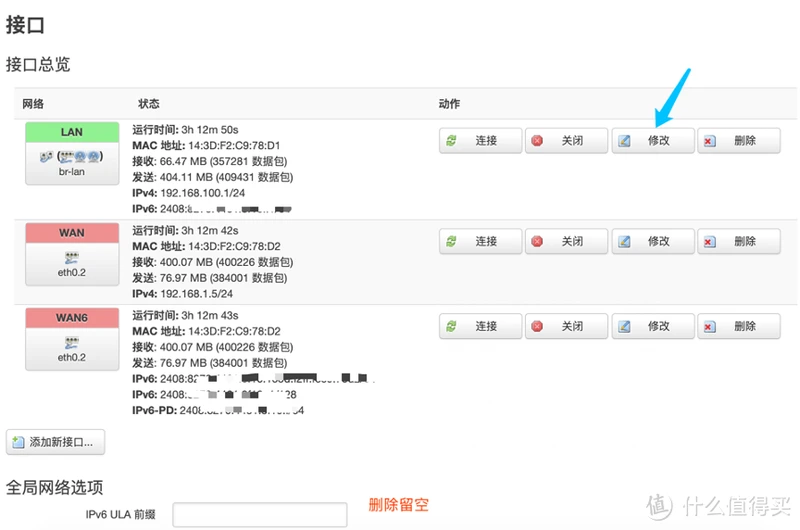Click the 添加新接口... button

point(56,442)
